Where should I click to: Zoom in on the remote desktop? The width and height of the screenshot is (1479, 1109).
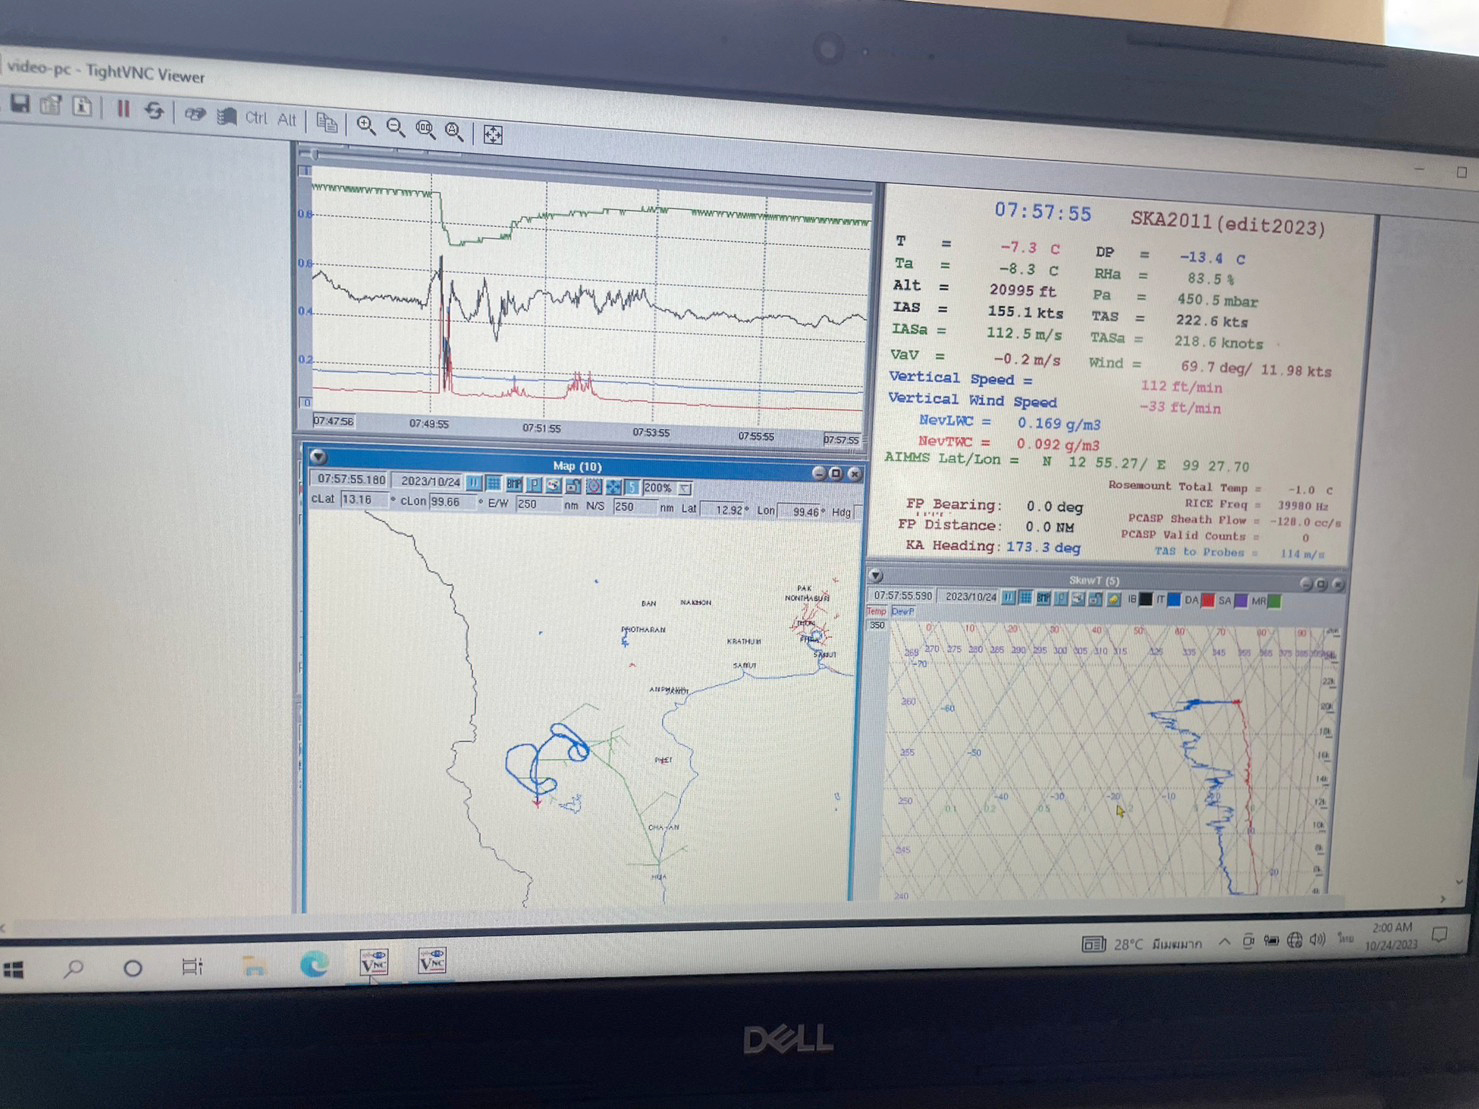(366, 125)
